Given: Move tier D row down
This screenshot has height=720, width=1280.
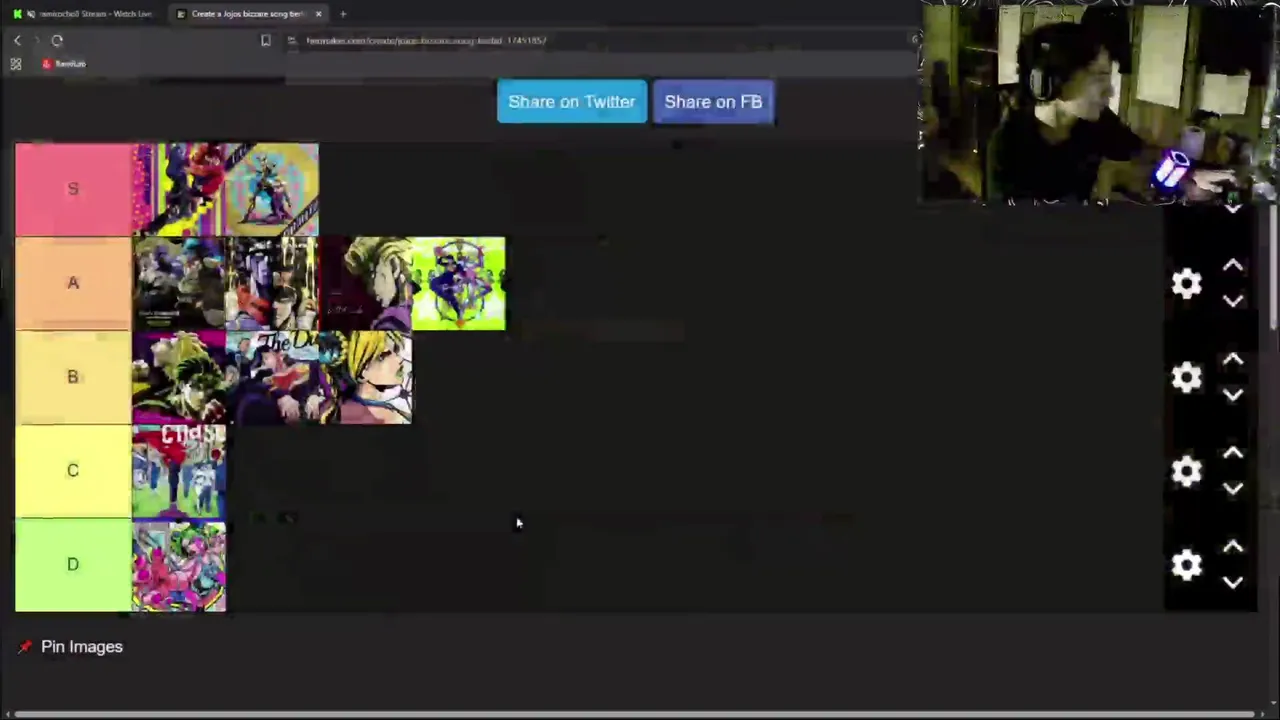Looking at the screenshot, I should pyautogui.click(x=1232, y=583).
